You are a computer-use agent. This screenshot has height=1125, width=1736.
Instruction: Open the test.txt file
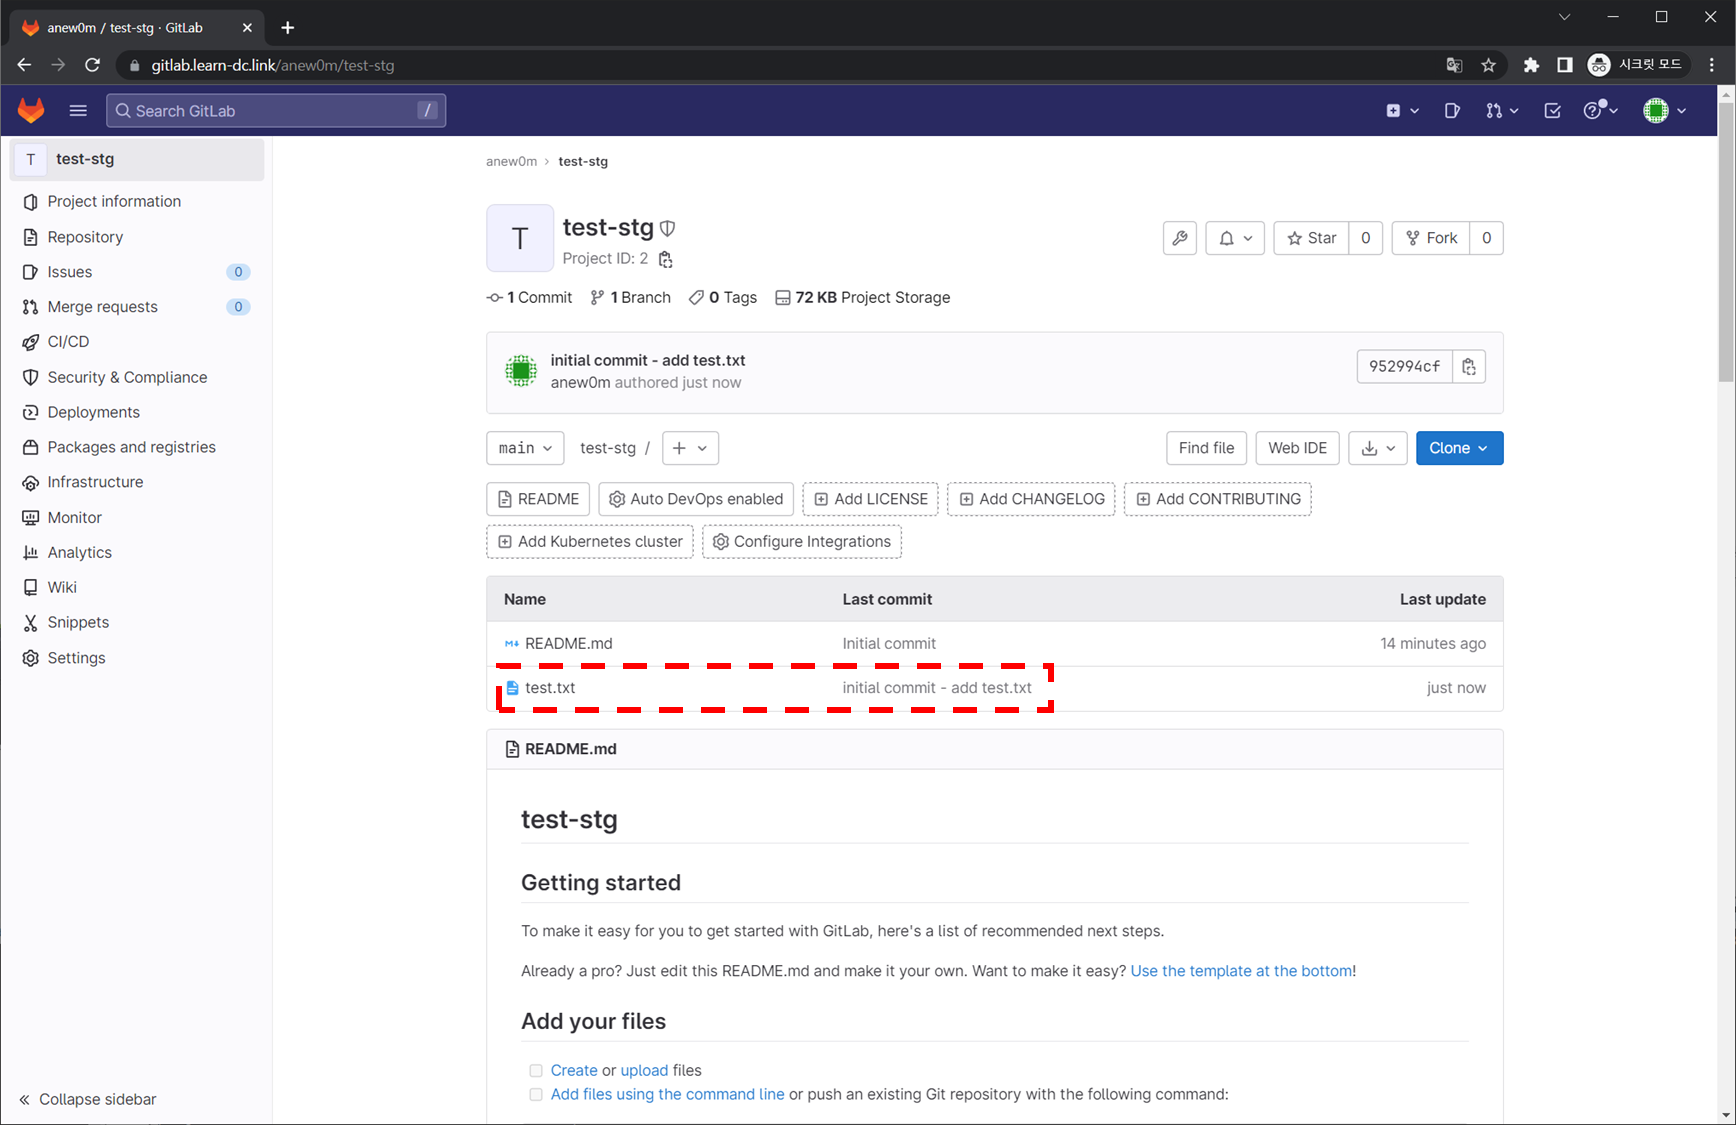tap(550, 688)
